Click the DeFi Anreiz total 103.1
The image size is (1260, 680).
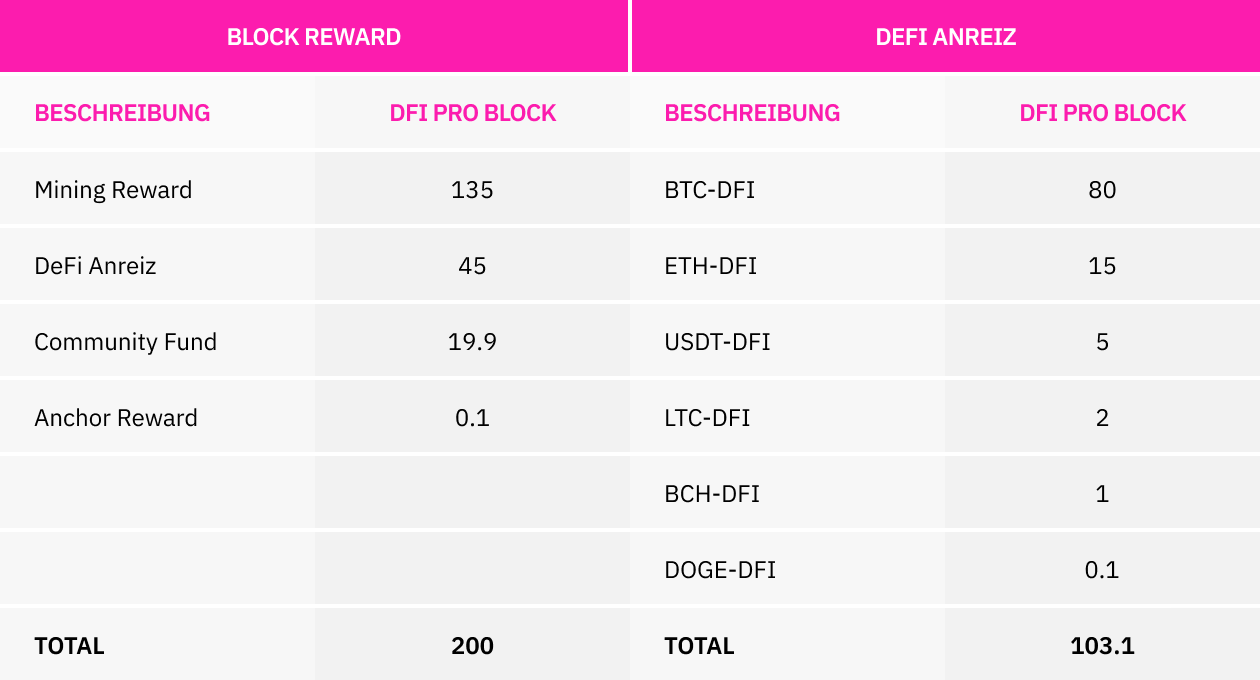click(1102, 646)
